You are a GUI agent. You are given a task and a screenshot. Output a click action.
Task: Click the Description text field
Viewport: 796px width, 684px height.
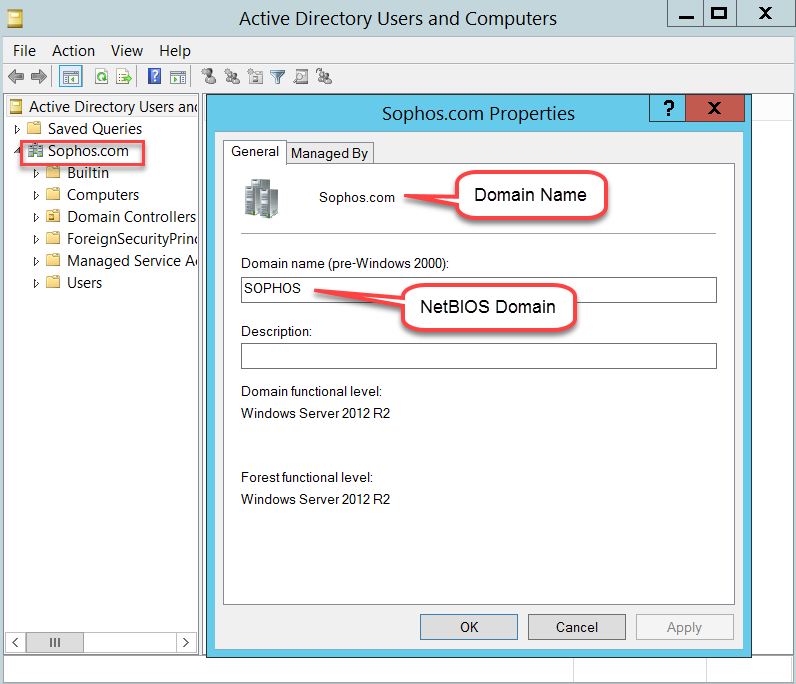click(x=479, y=356)
